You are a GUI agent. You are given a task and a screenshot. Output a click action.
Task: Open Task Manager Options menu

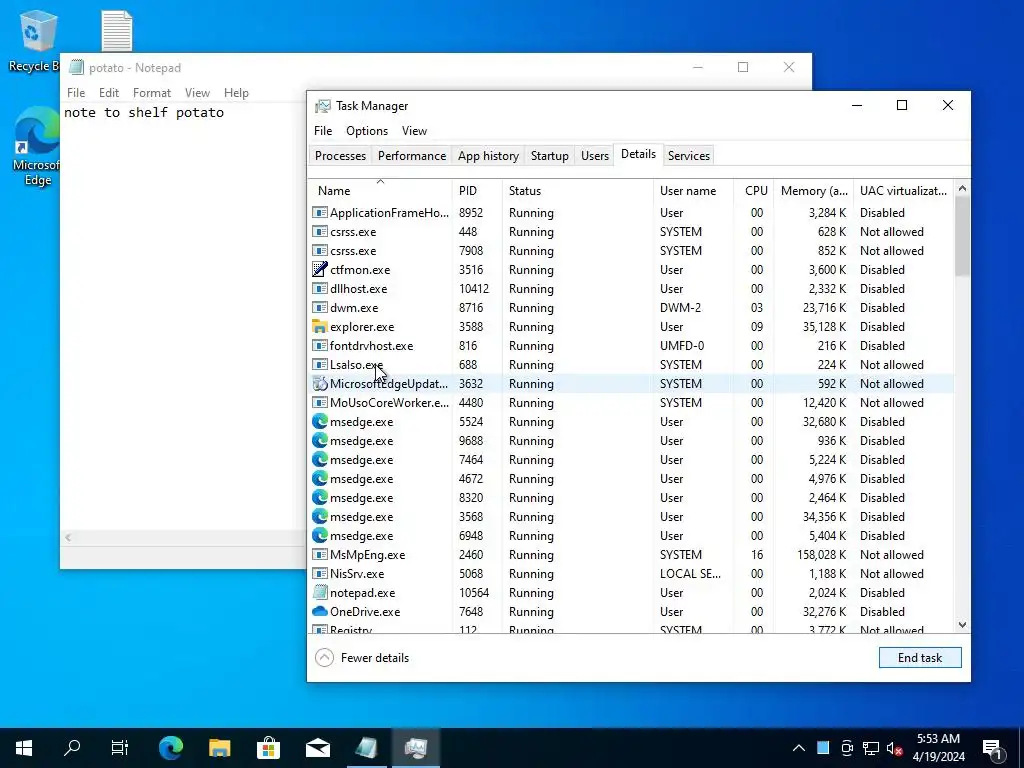[367, 131]
